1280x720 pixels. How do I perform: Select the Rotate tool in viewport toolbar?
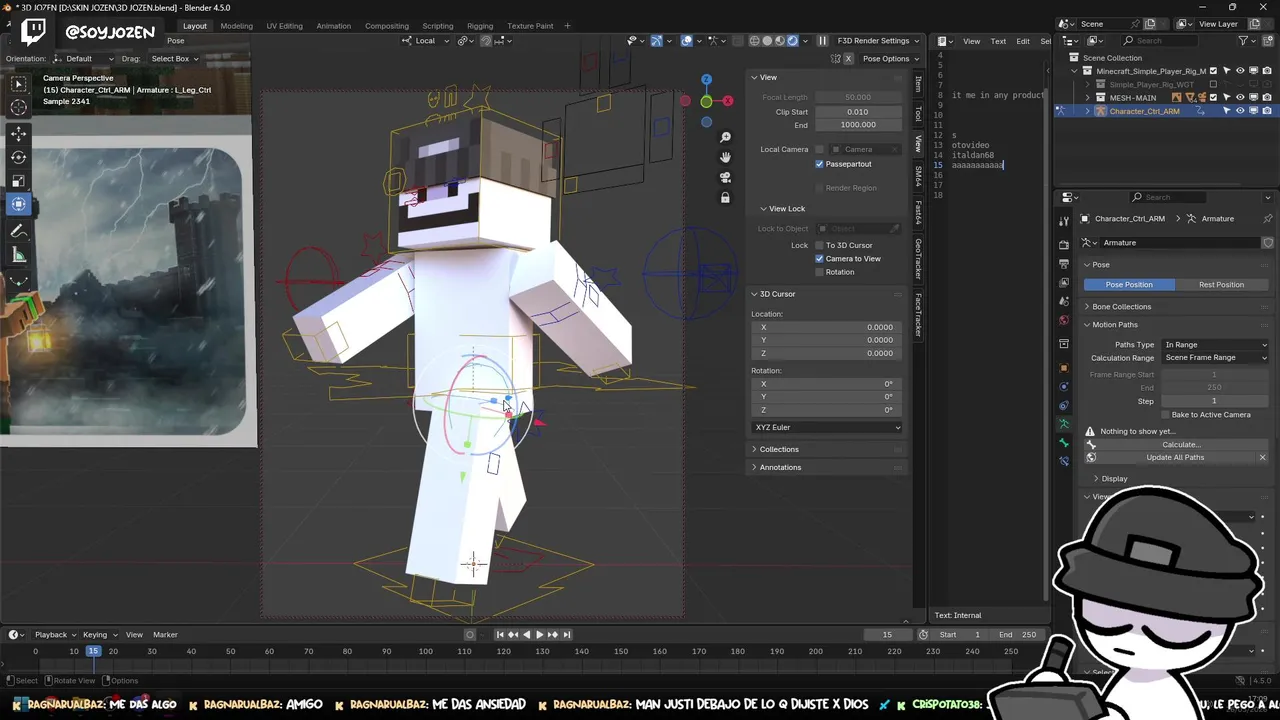tap(19, 157)
